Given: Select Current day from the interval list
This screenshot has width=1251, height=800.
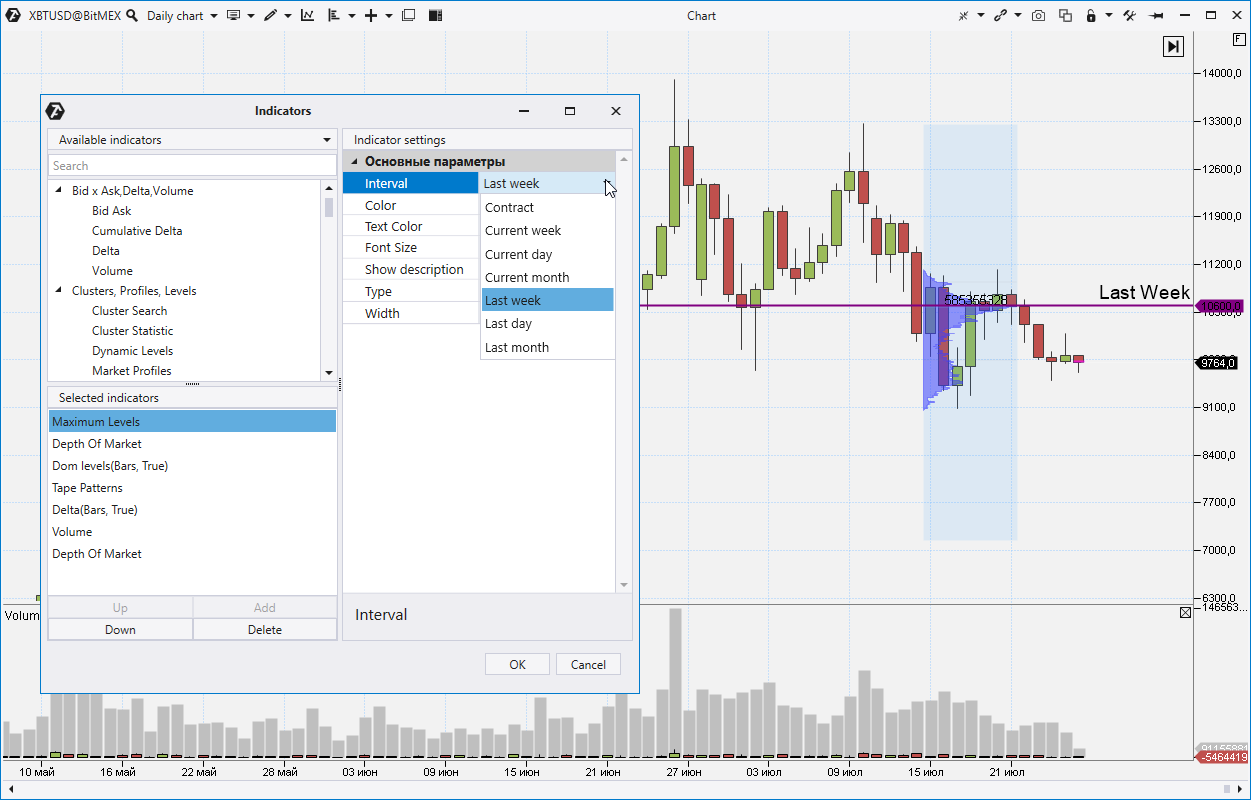Looking at the screenshot, I should 518,253.
